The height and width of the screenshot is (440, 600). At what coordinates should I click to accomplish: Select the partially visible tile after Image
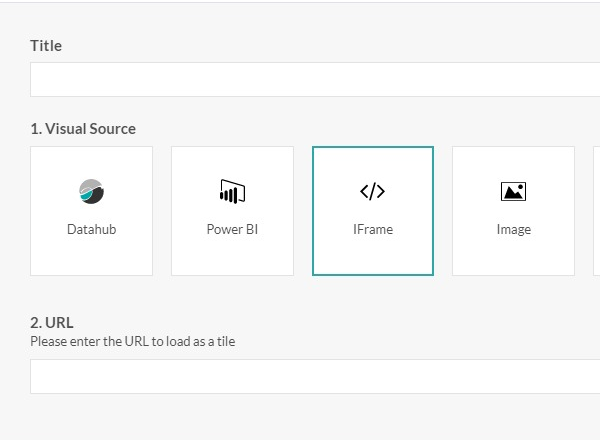(596, 211)
